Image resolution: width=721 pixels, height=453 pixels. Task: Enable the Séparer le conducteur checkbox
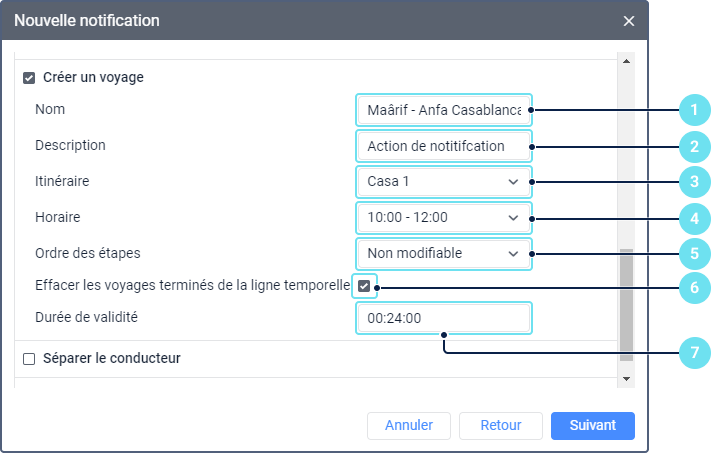(x=29, y=359)
